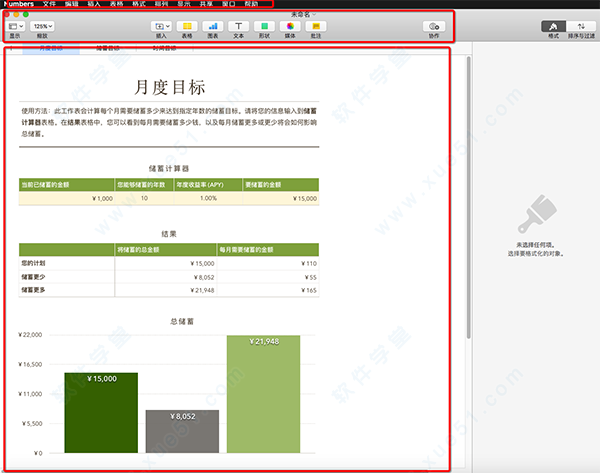Open the 帮助 menu
The height and width of the screenshot is (473, 600).
(x=251, y=4)
